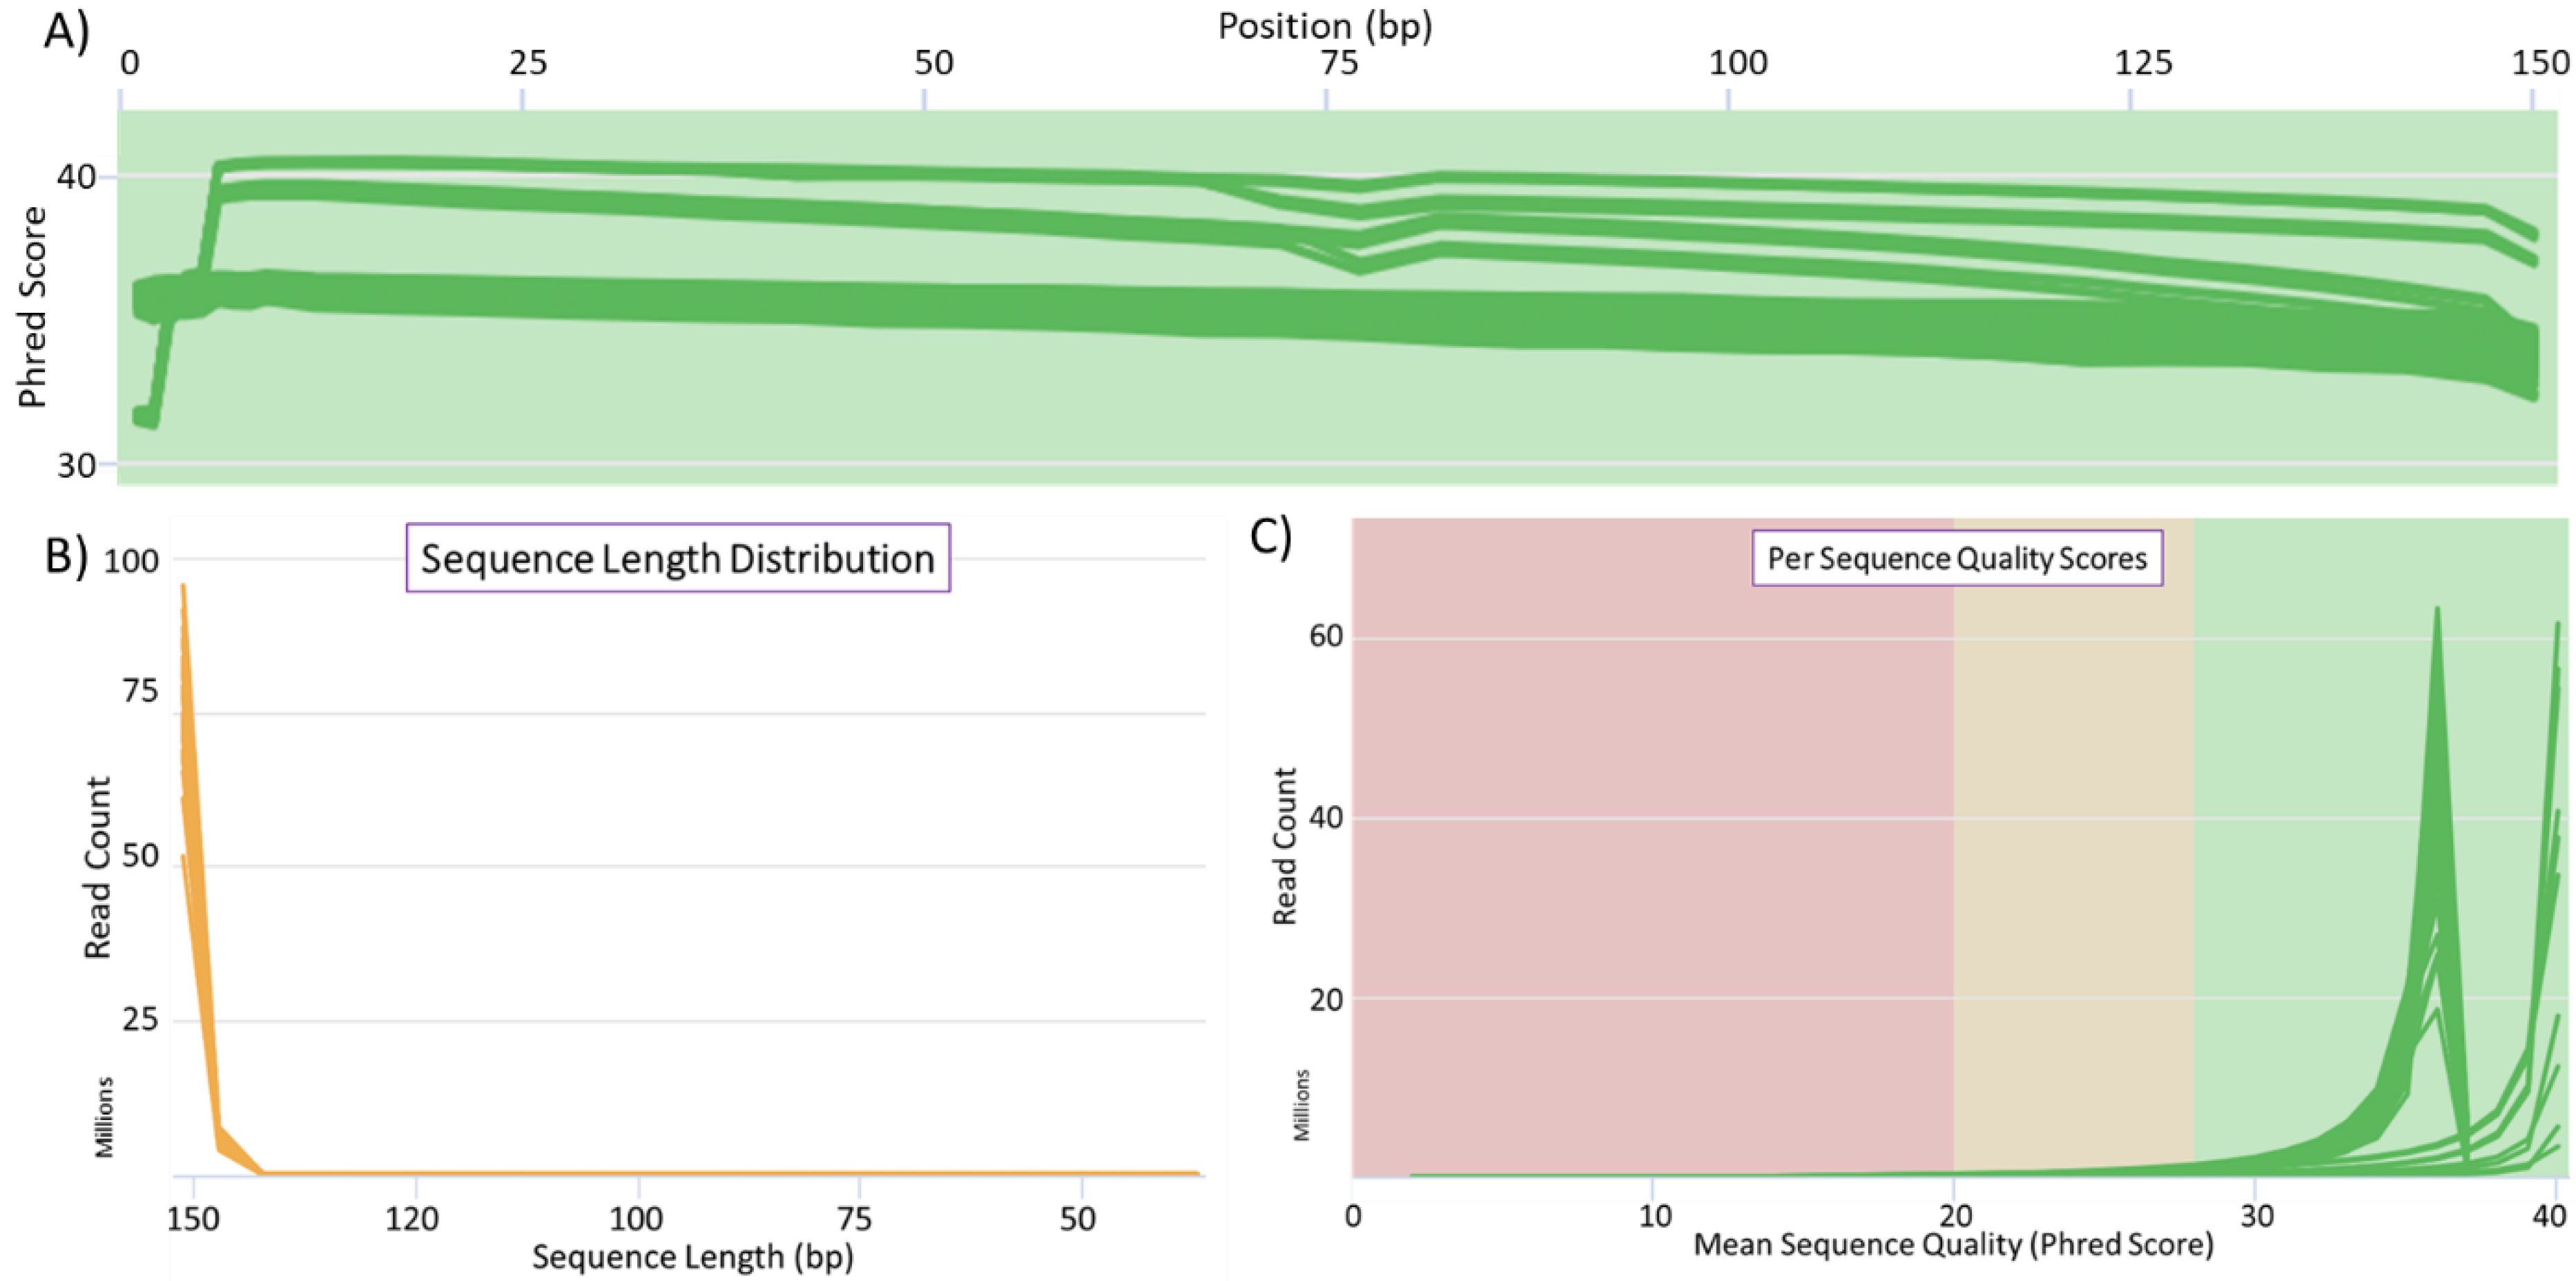Click the Sequence Length (bp) axis title
Image resolution: width=2576 pixels, height=1281 pixels.
(692, 1256)
